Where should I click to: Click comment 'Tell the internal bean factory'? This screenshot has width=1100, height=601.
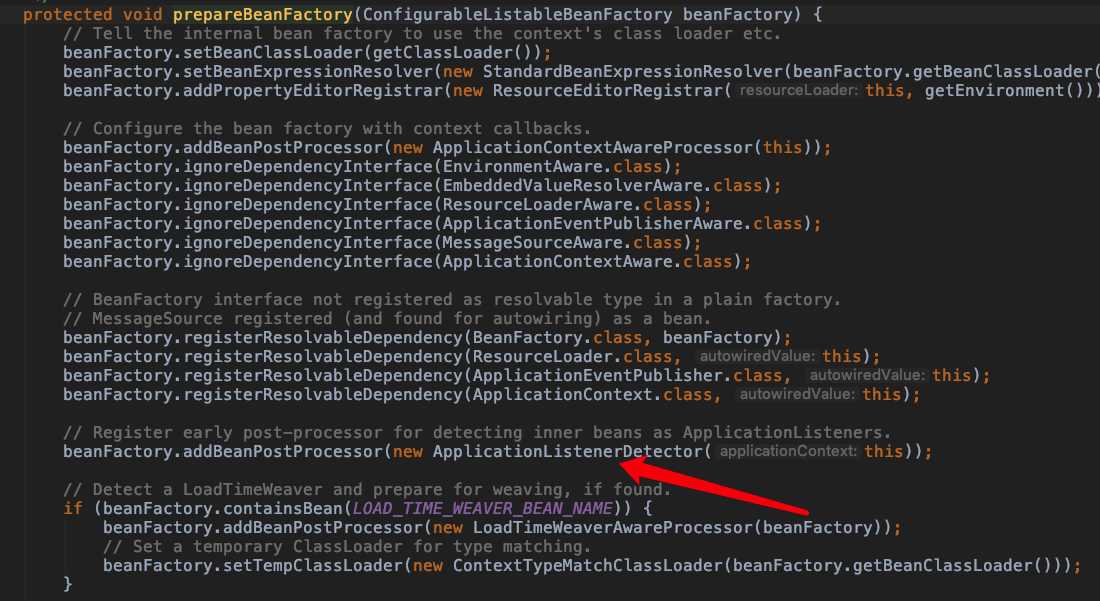[422, 33]
